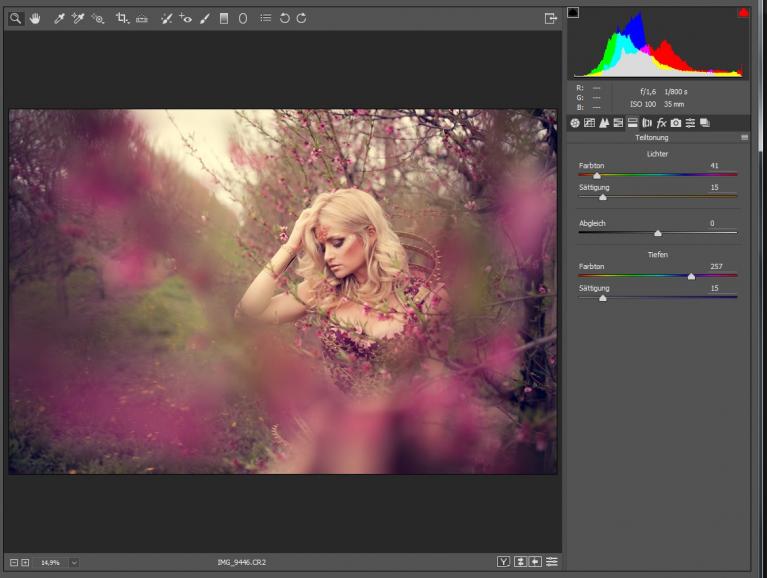Copy current settings to Before icon
This screenshot has height=578, width=767.
(536, 562)
